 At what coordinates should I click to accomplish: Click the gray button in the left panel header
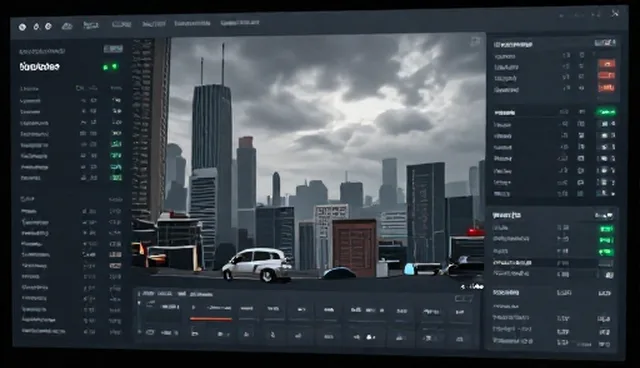click(113, 49)
